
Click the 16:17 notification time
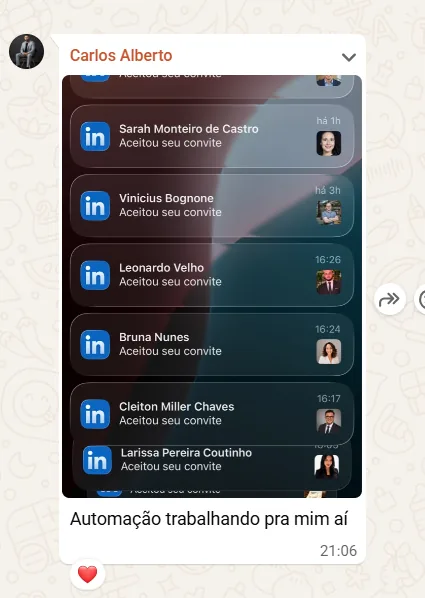tap(328, 399)
